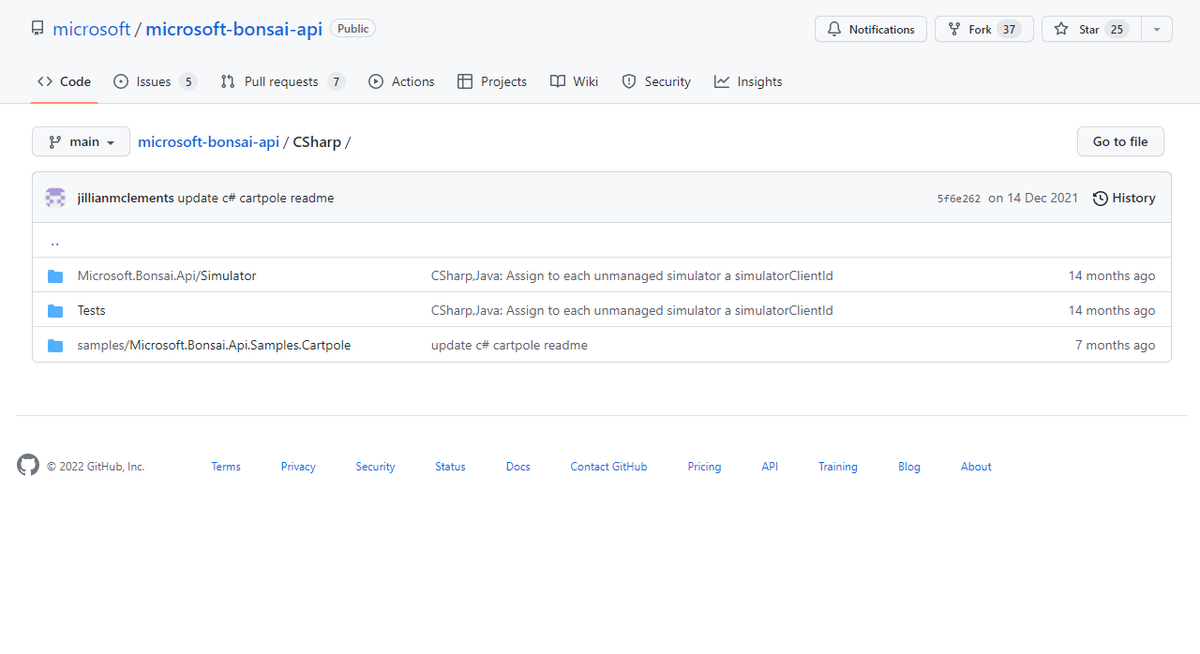The image size is (1200, 654).
Task: Click the GitHub octocat logo in footer
Action: (x=28, y=465)
